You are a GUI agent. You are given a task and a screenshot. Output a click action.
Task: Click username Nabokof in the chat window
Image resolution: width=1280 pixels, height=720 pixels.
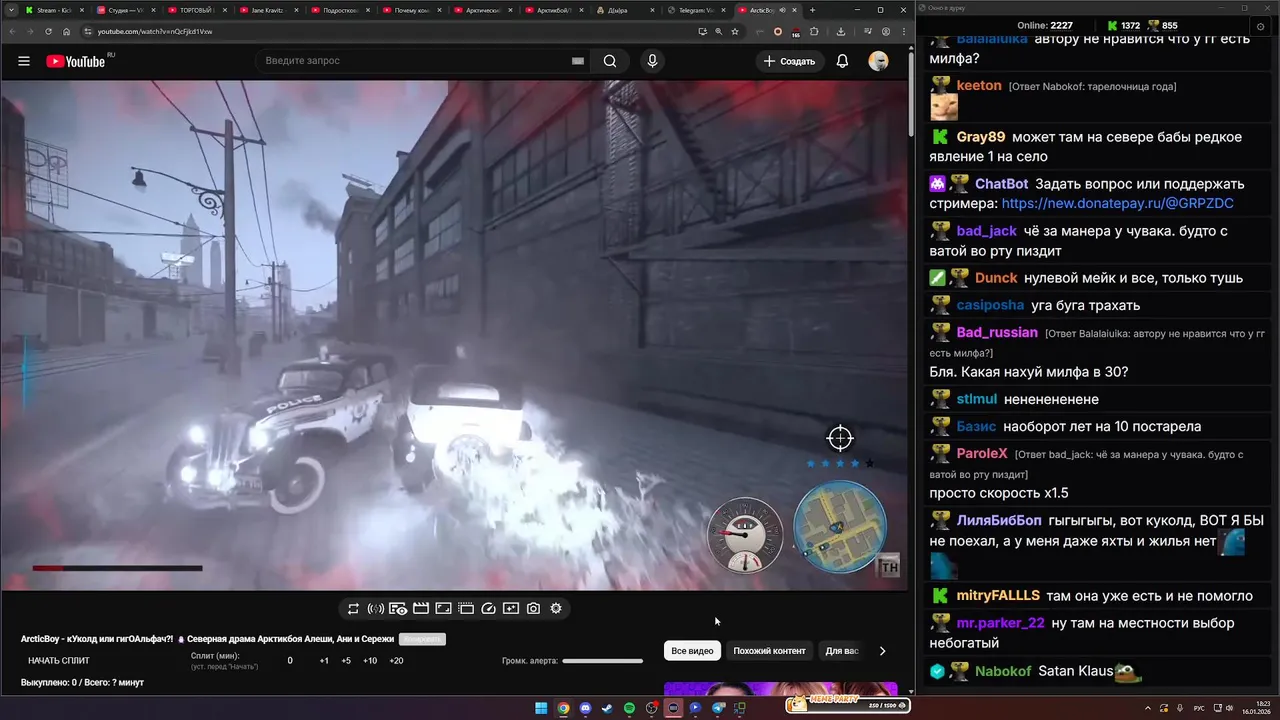point(1002,671)
